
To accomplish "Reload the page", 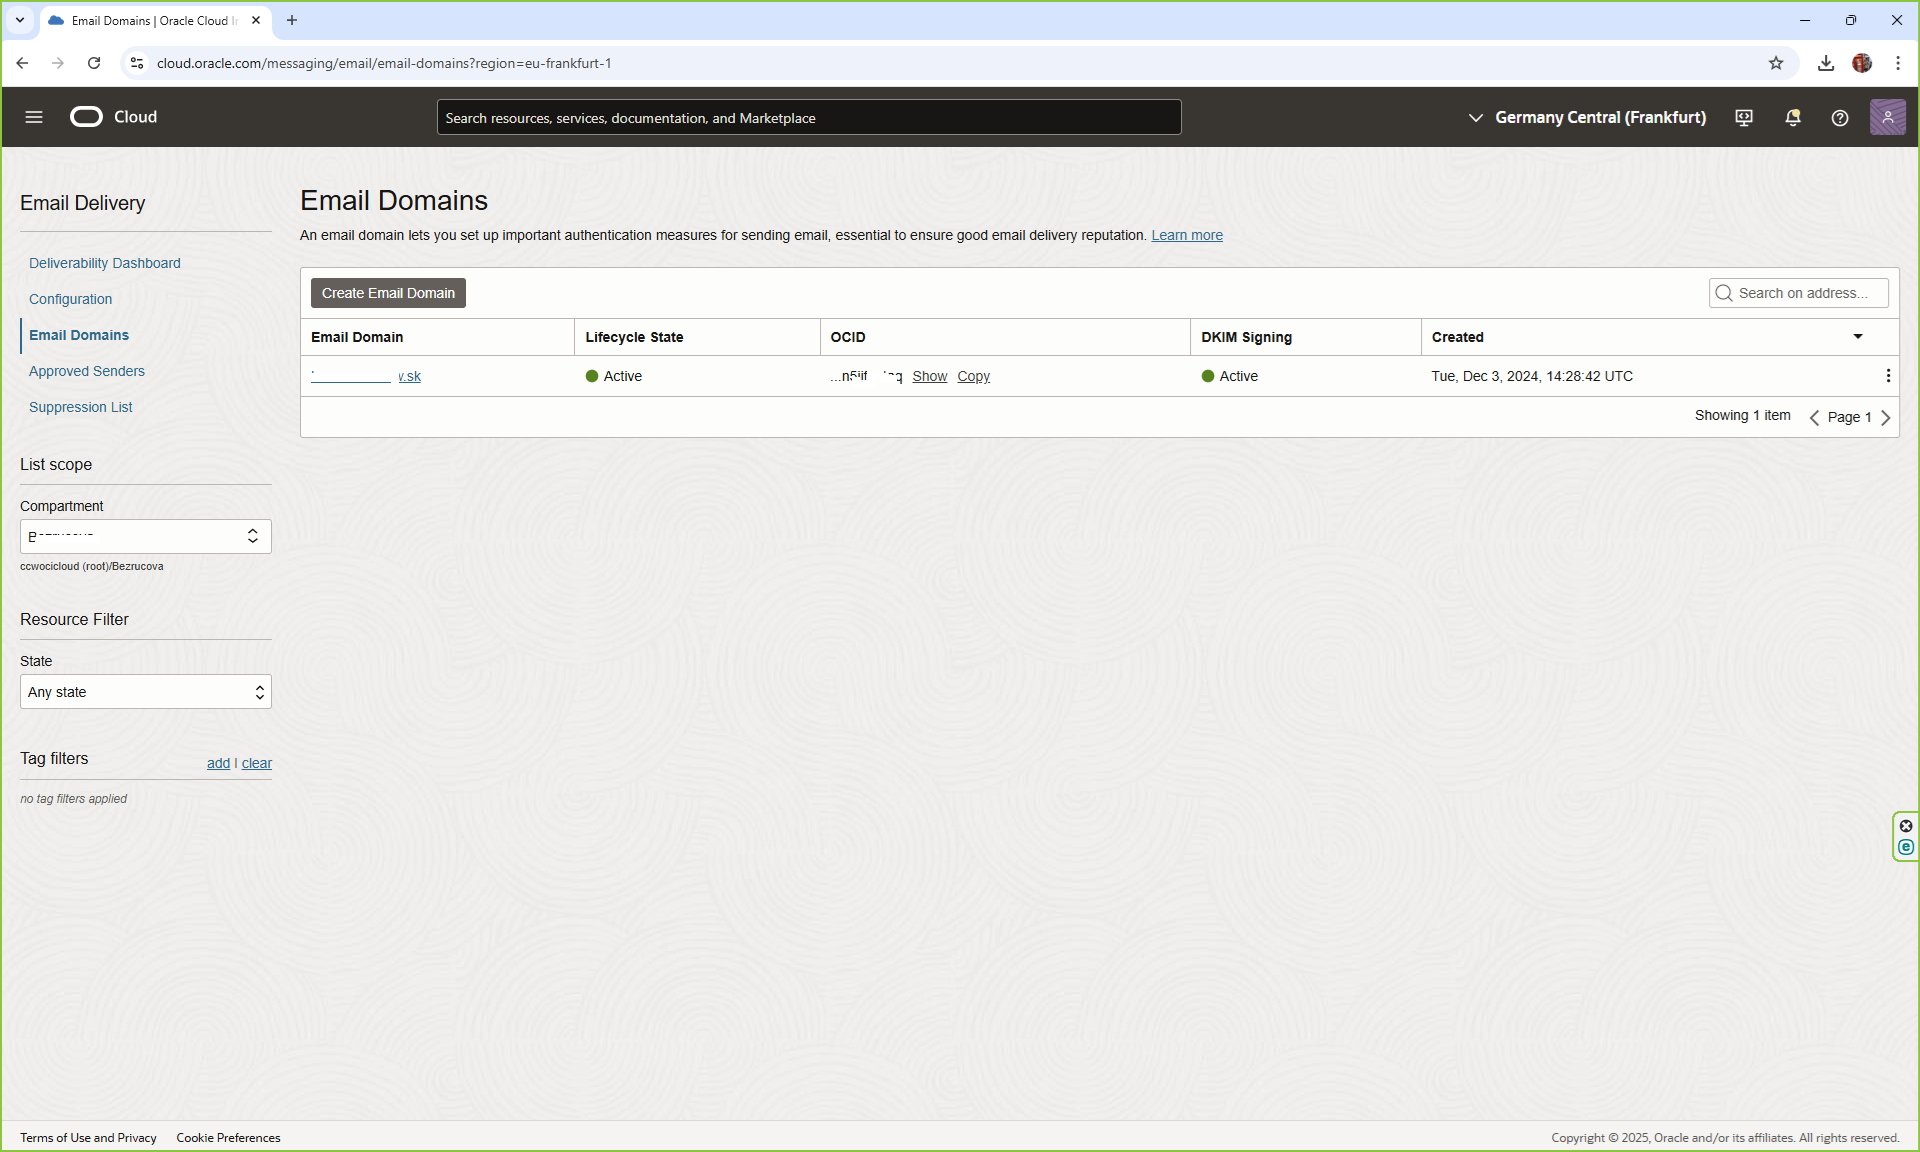I will click(94, 63).
